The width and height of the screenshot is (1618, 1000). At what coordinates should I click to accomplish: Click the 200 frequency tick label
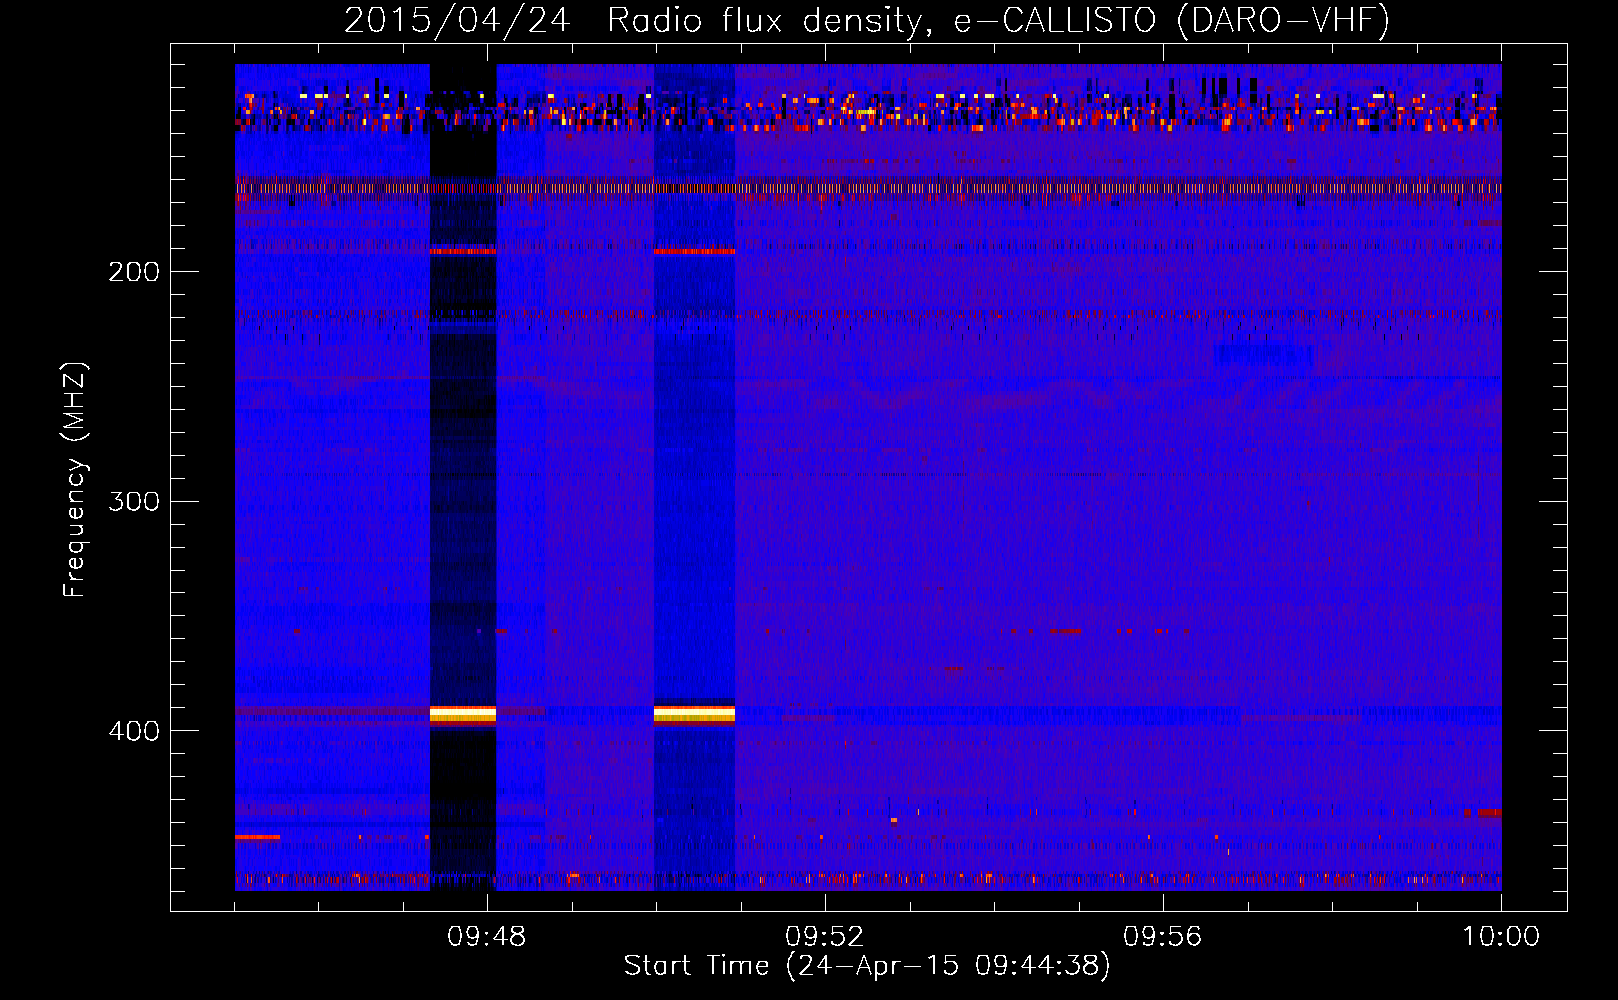coord(134,272)
